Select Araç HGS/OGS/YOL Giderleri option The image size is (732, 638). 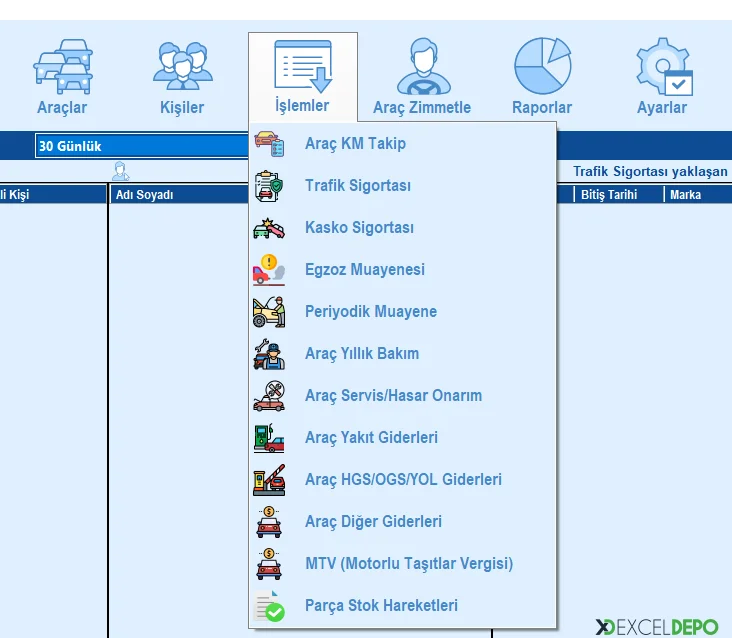(x=403, y=480)
